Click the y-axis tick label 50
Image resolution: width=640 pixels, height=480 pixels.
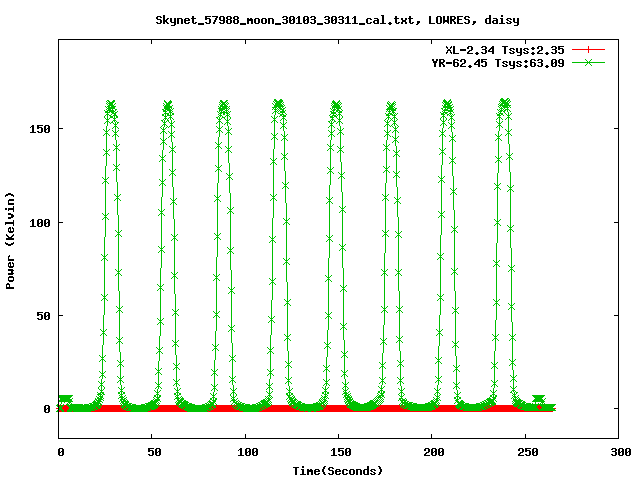(44, 316)
